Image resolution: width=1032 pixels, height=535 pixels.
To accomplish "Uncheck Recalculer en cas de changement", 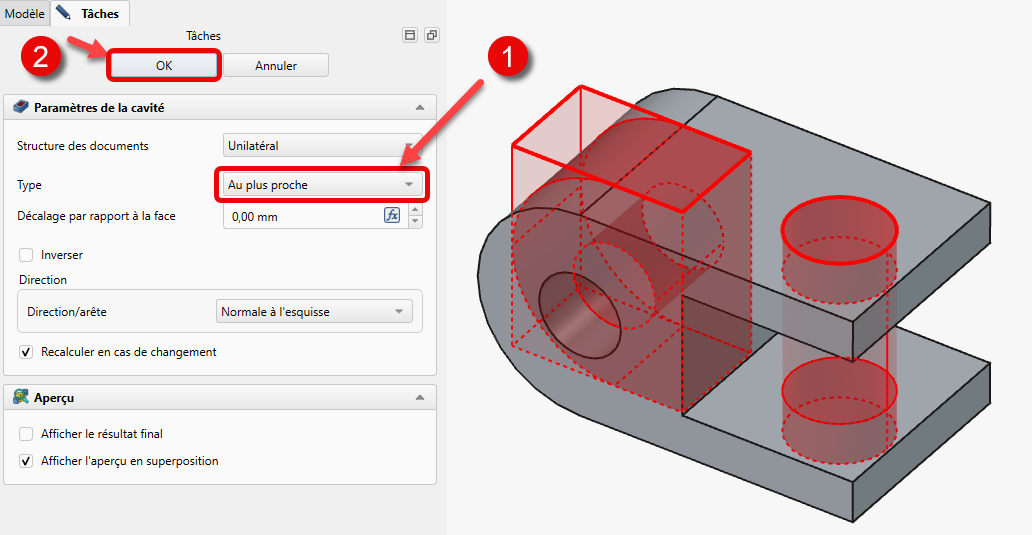I will click(x=26, y=352).
